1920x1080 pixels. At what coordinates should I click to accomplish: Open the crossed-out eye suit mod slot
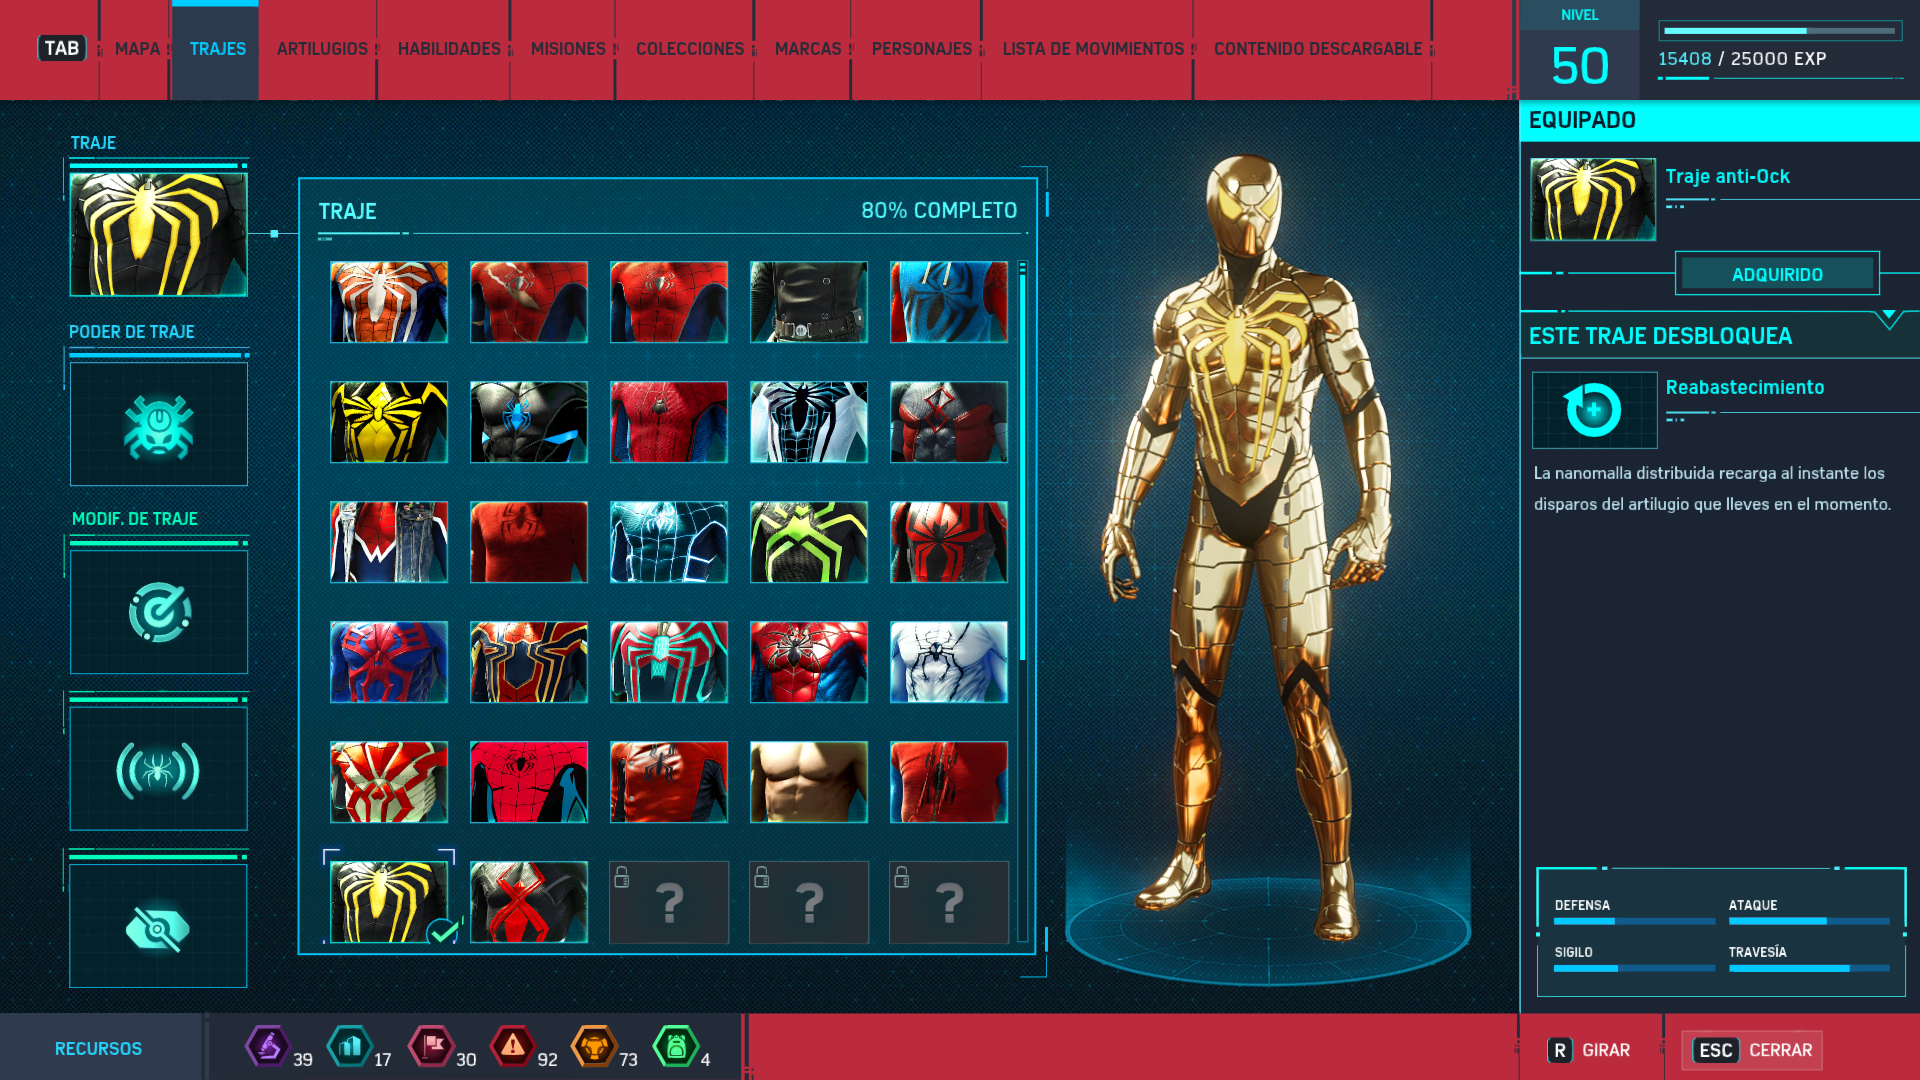coord(158,927)
